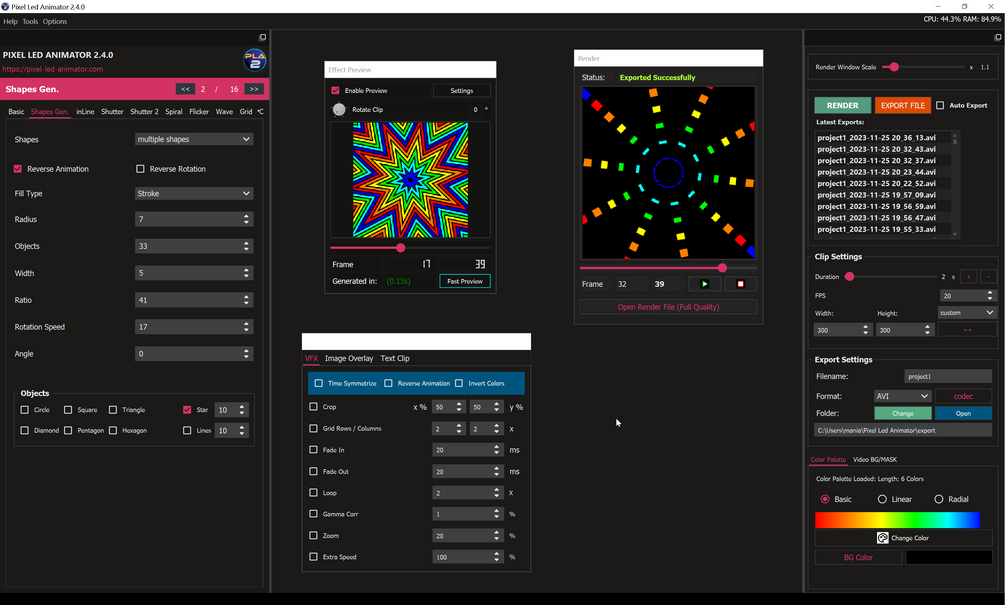The height and width of the screenshot is (605, 1005).
Task: Toggle the Hexagon object checkbox
Action: click(x=113, y=431)
